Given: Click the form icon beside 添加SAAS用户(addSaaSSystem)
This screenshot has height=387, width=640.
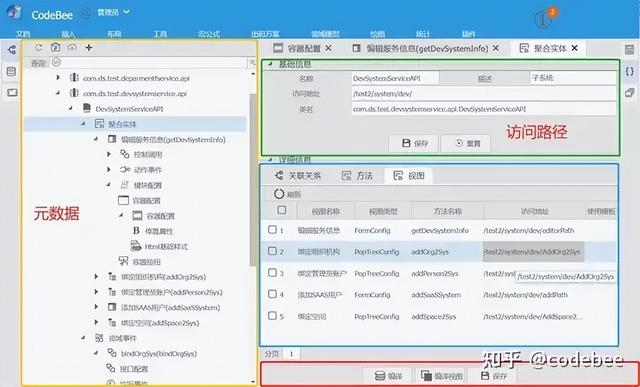Looking at the screenshot, I should coord(112,307).
